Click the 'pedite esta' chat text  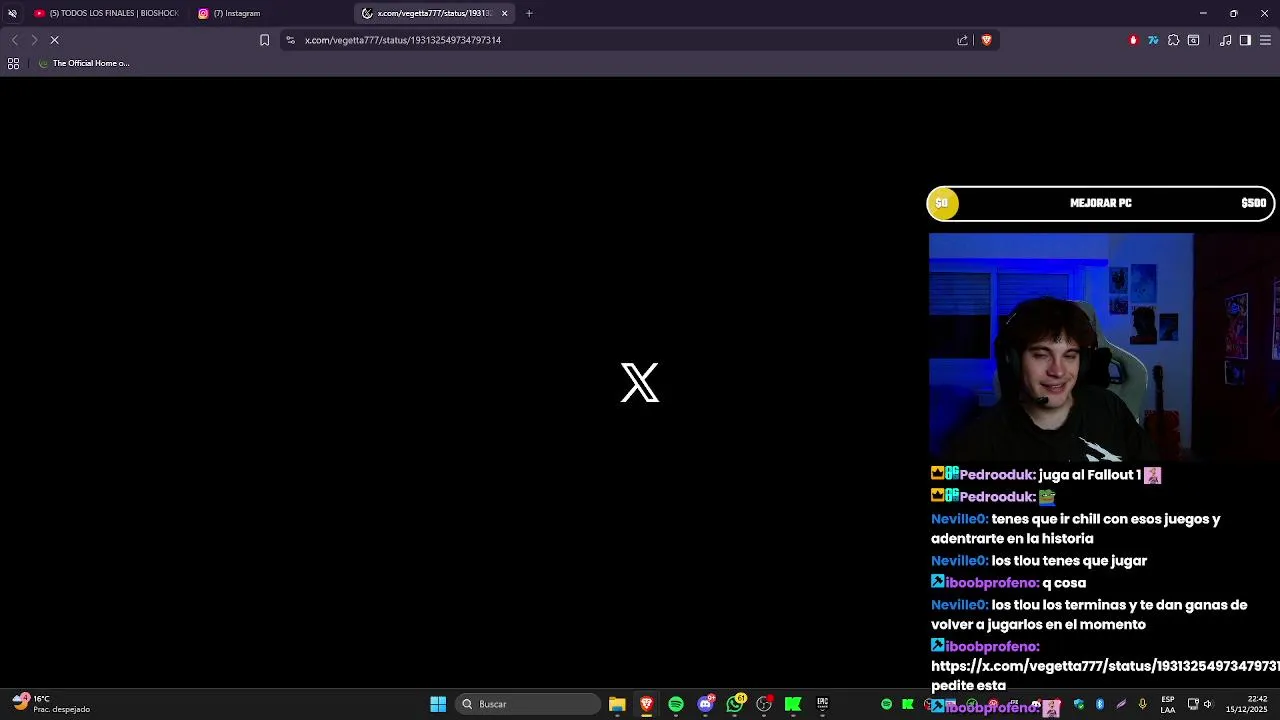(x=968, y=686)
